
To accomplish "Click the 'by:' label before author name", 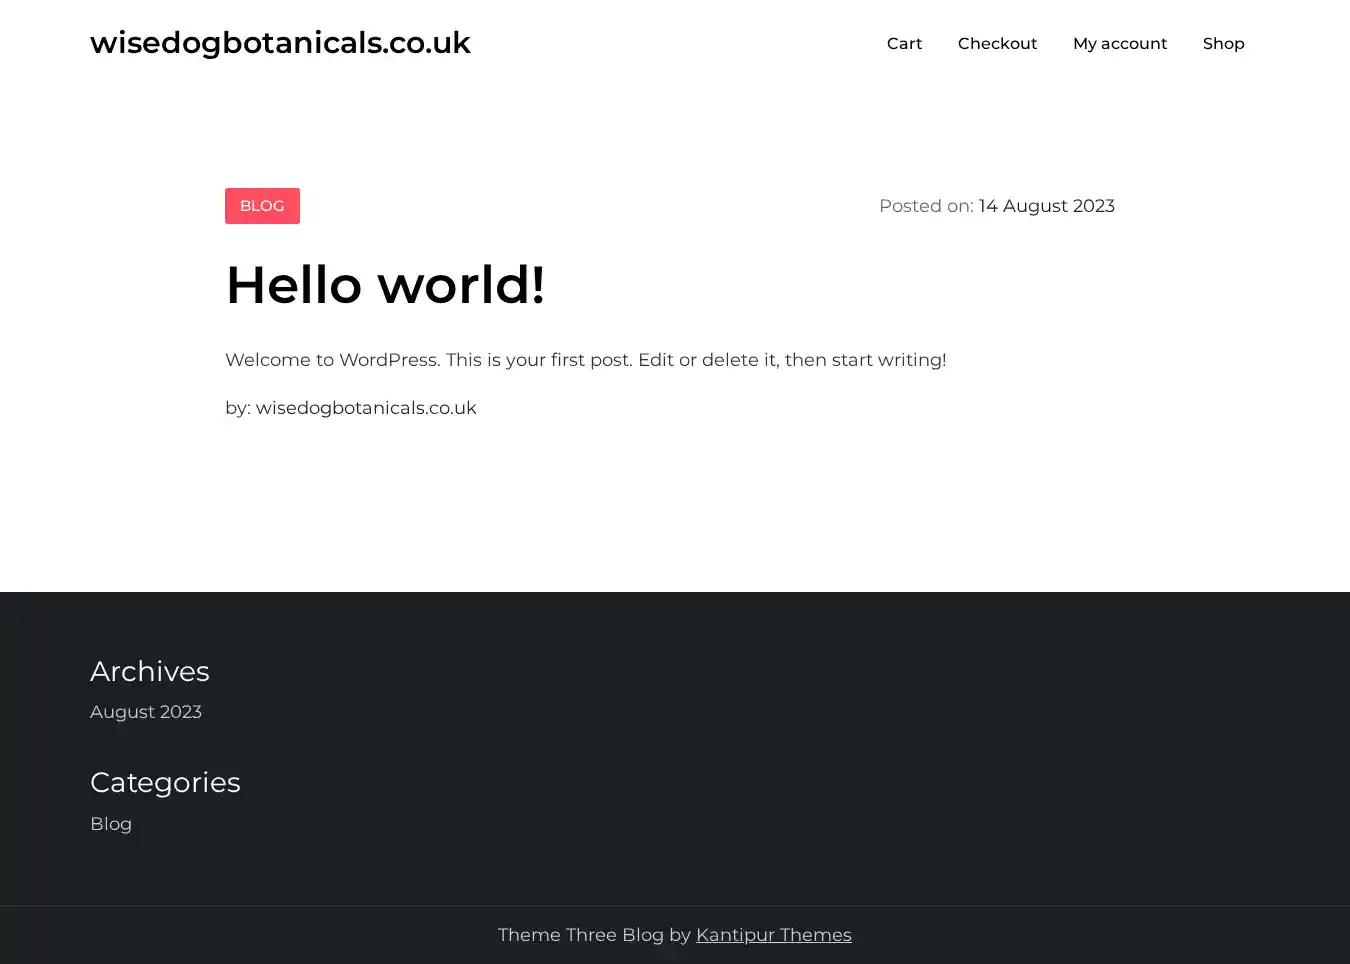I will tap(238, 408).
